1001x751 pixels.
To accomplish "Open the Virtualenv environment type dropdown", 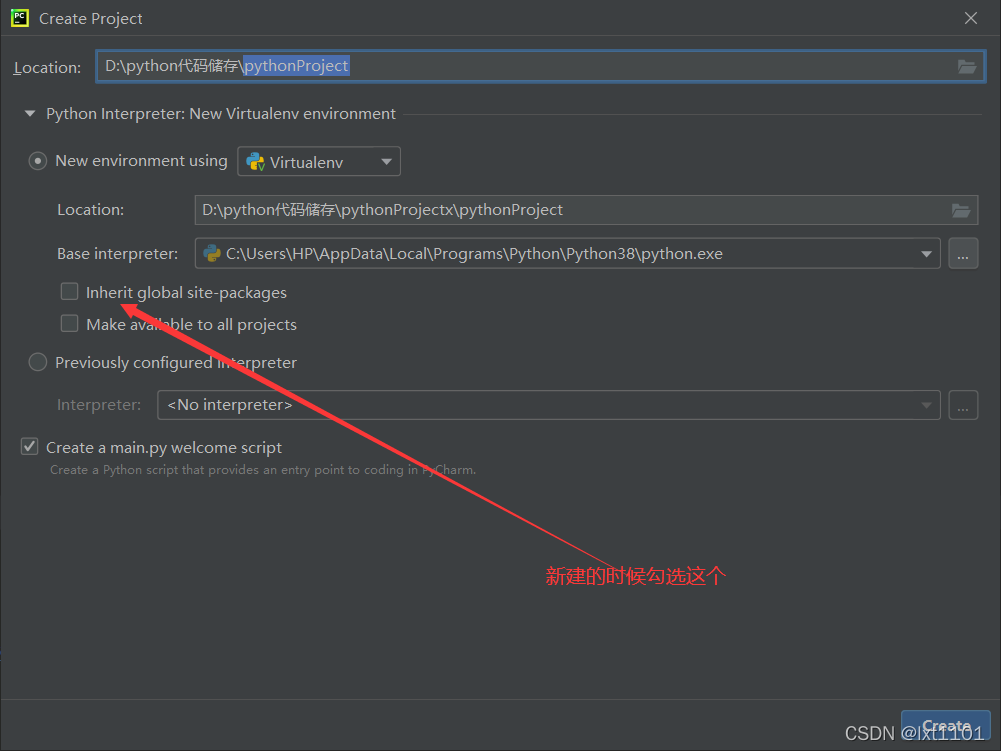I will (388, 161).
